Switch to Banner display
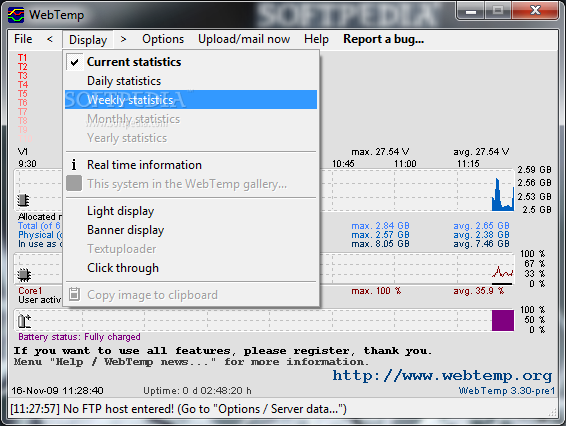The image size is (566, 426). (x=191, y=230)
